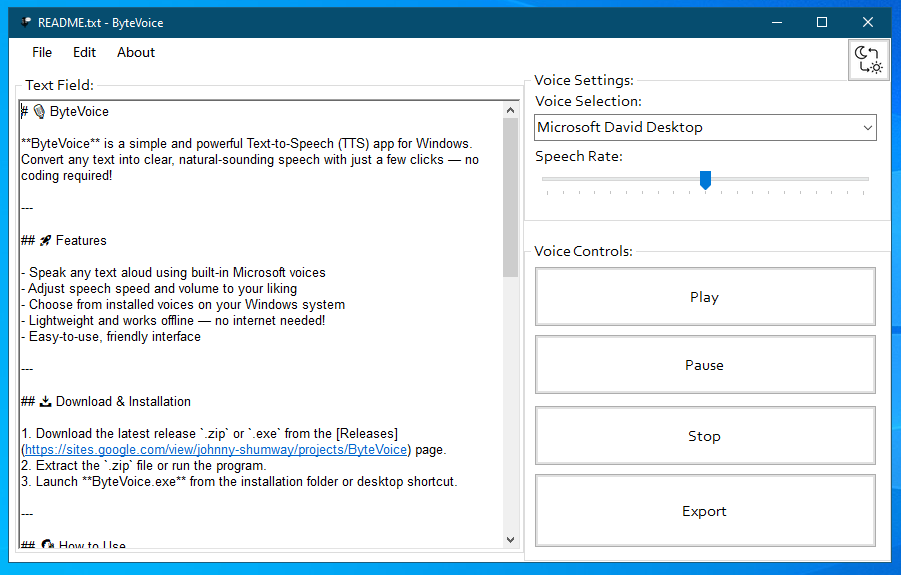
Task: Click 'Easy-to-use, friendly interface' line
Action: [x=111, y=337]
